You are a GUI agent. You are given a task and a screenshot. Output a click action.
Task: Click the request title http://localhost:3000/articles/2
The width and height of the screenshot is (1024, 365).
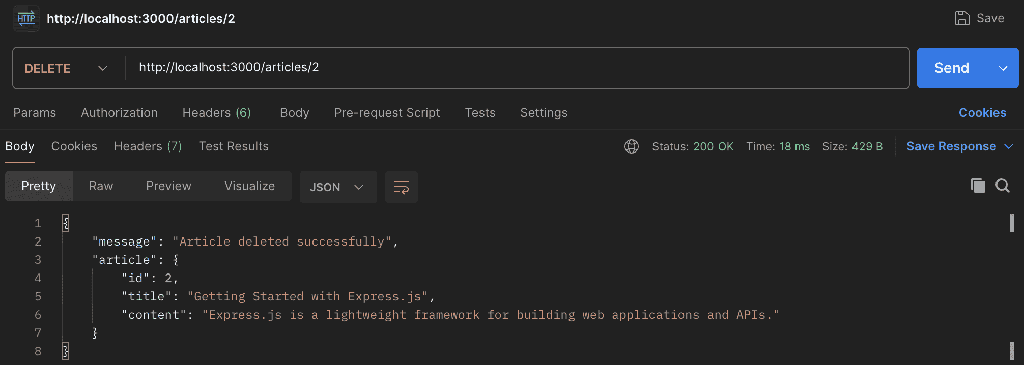pos(141,18)
